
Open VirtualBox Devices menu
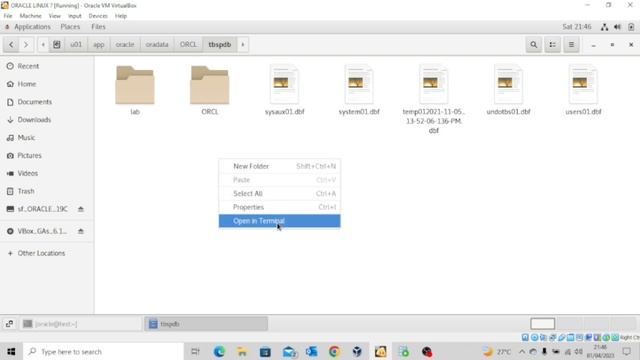tap(98, 16)
